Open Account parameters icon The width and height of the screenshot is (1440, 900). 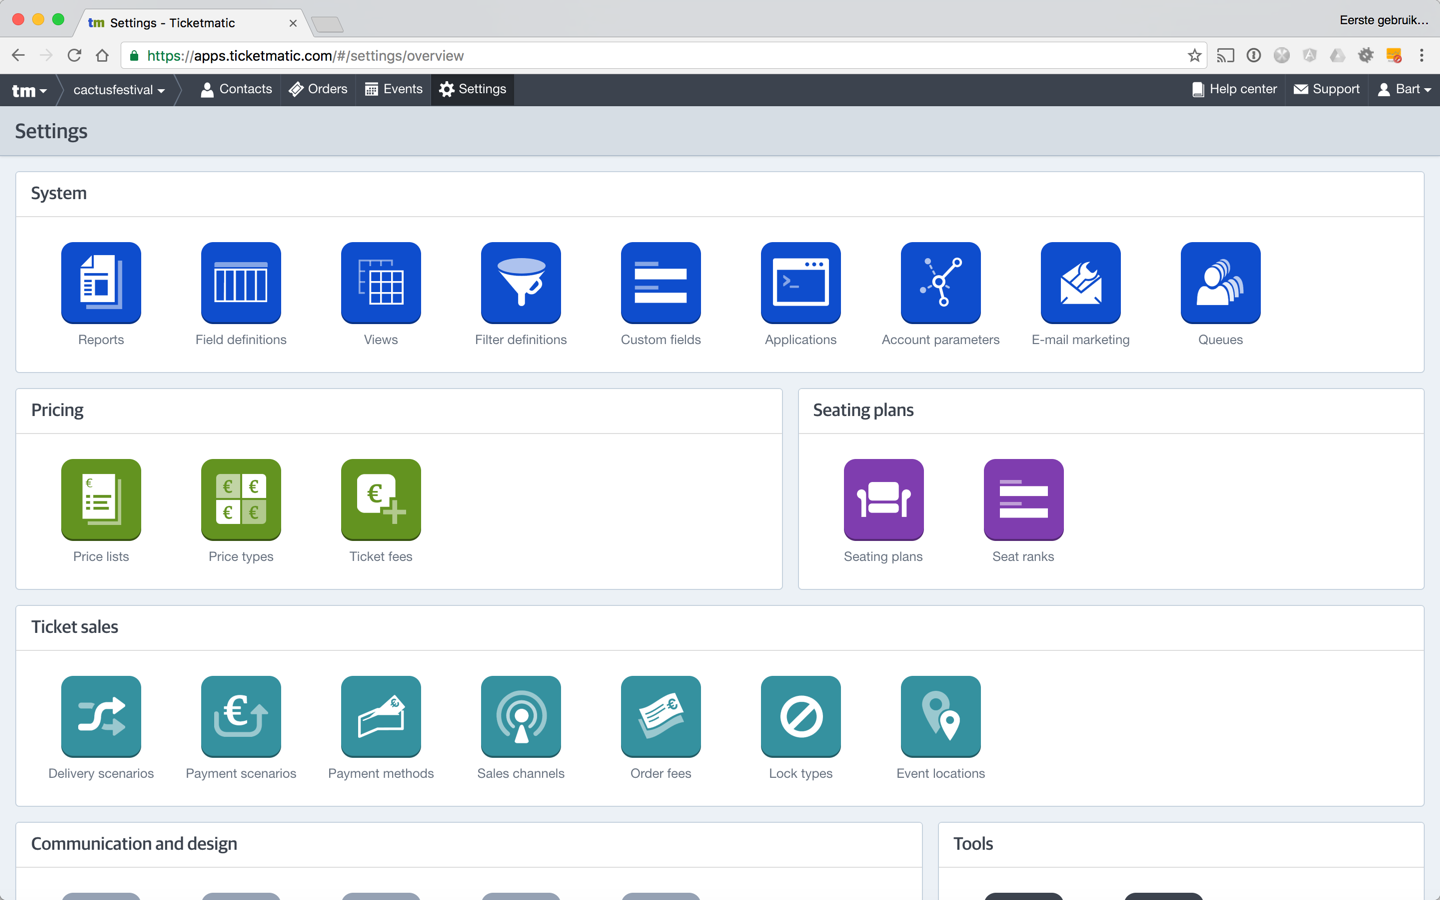pos(941,283)
